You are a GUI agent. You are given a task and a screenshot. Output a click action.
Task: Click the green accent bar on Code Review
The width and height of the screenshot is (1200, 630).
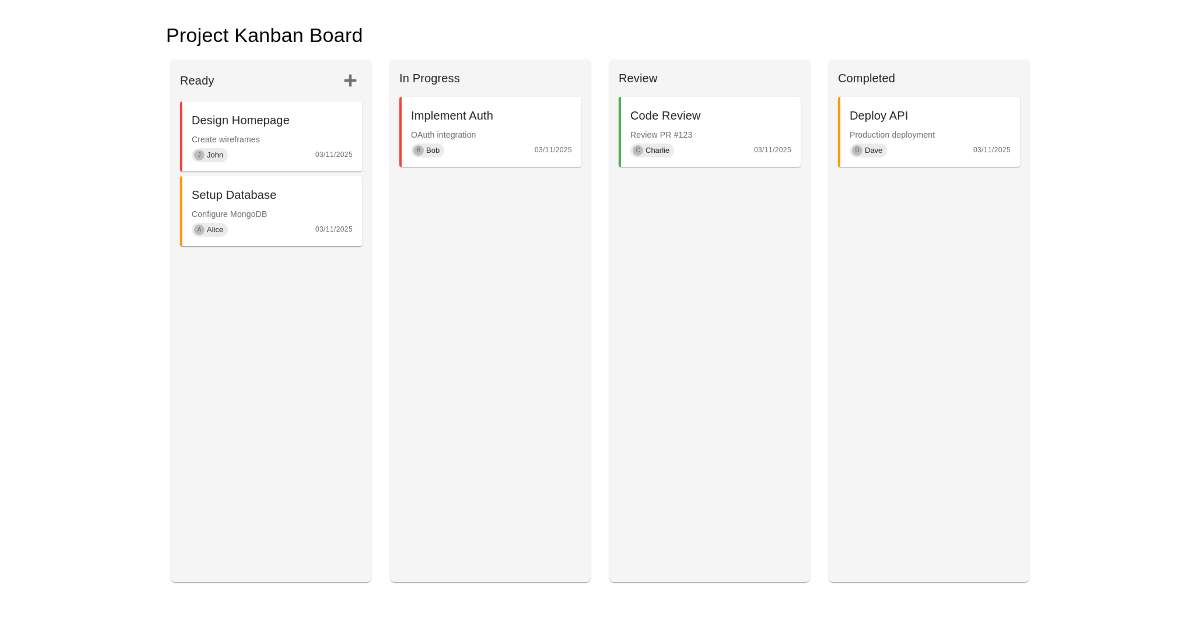tap(621, 131)
